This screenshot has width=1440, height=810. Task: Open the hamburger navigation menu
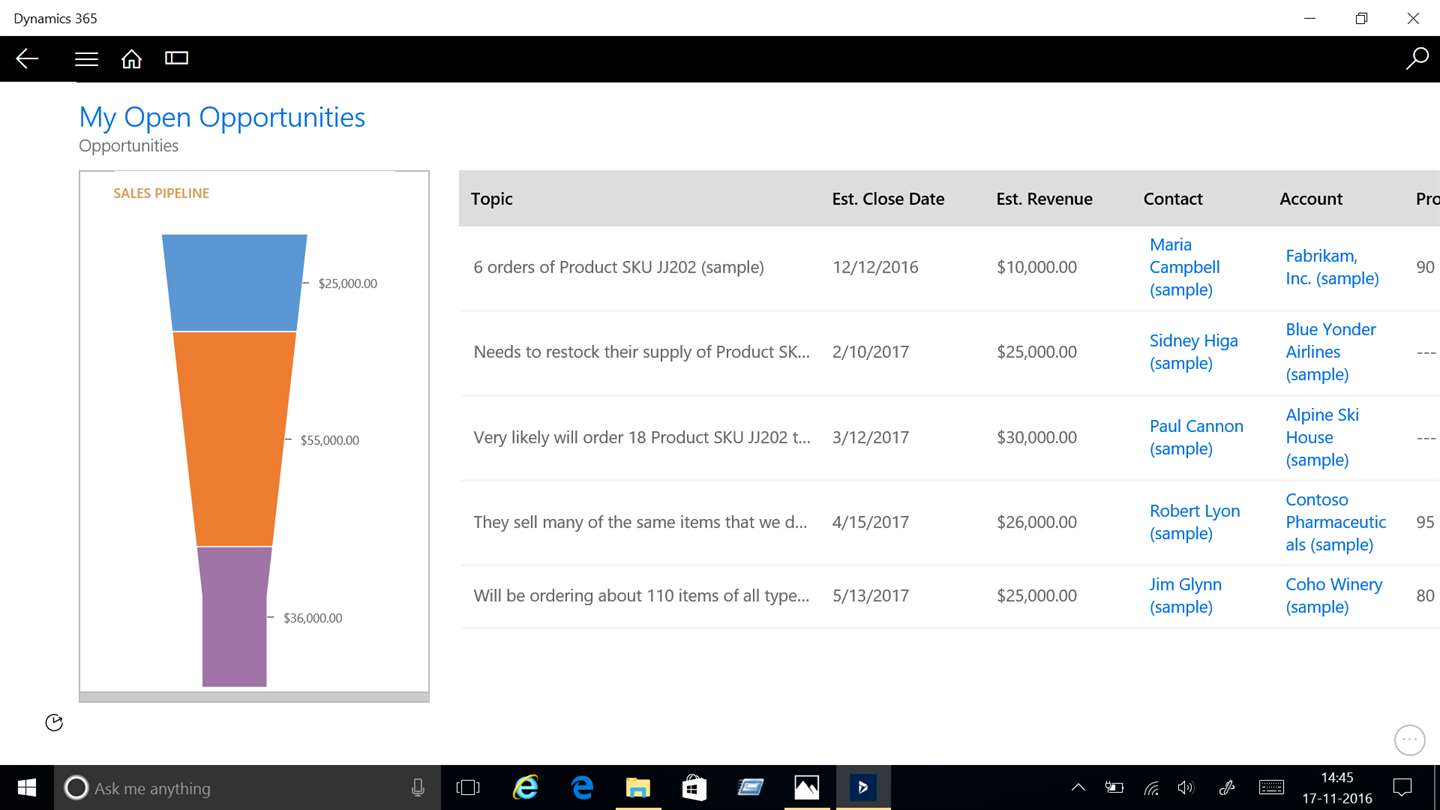click(x=87, y=59)
